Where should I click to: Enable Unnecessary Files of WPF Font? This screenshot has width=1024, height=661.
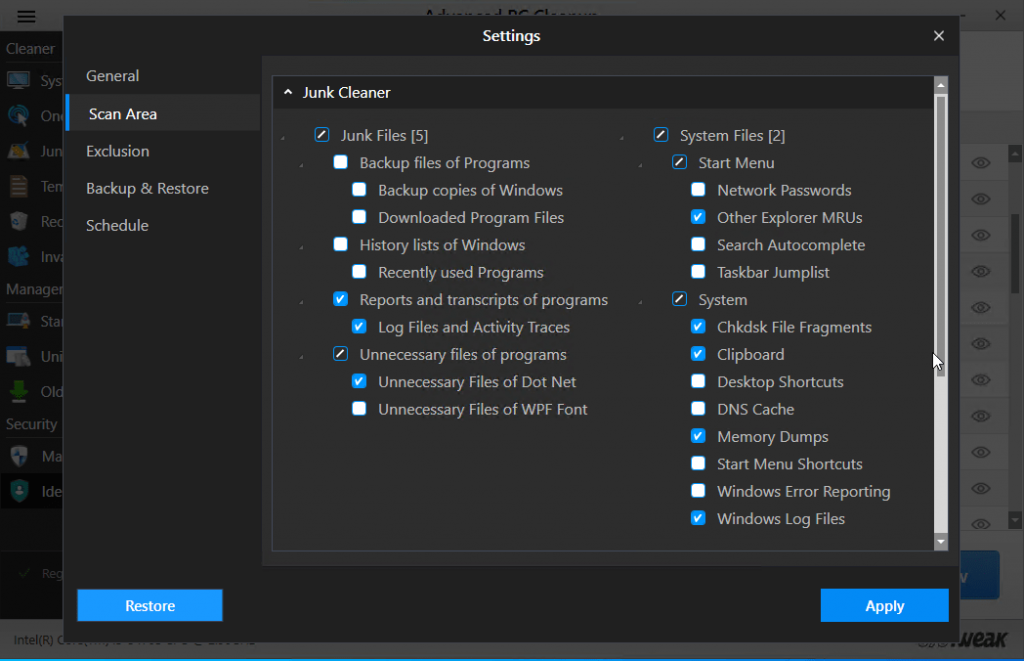[x=359, y=408]
